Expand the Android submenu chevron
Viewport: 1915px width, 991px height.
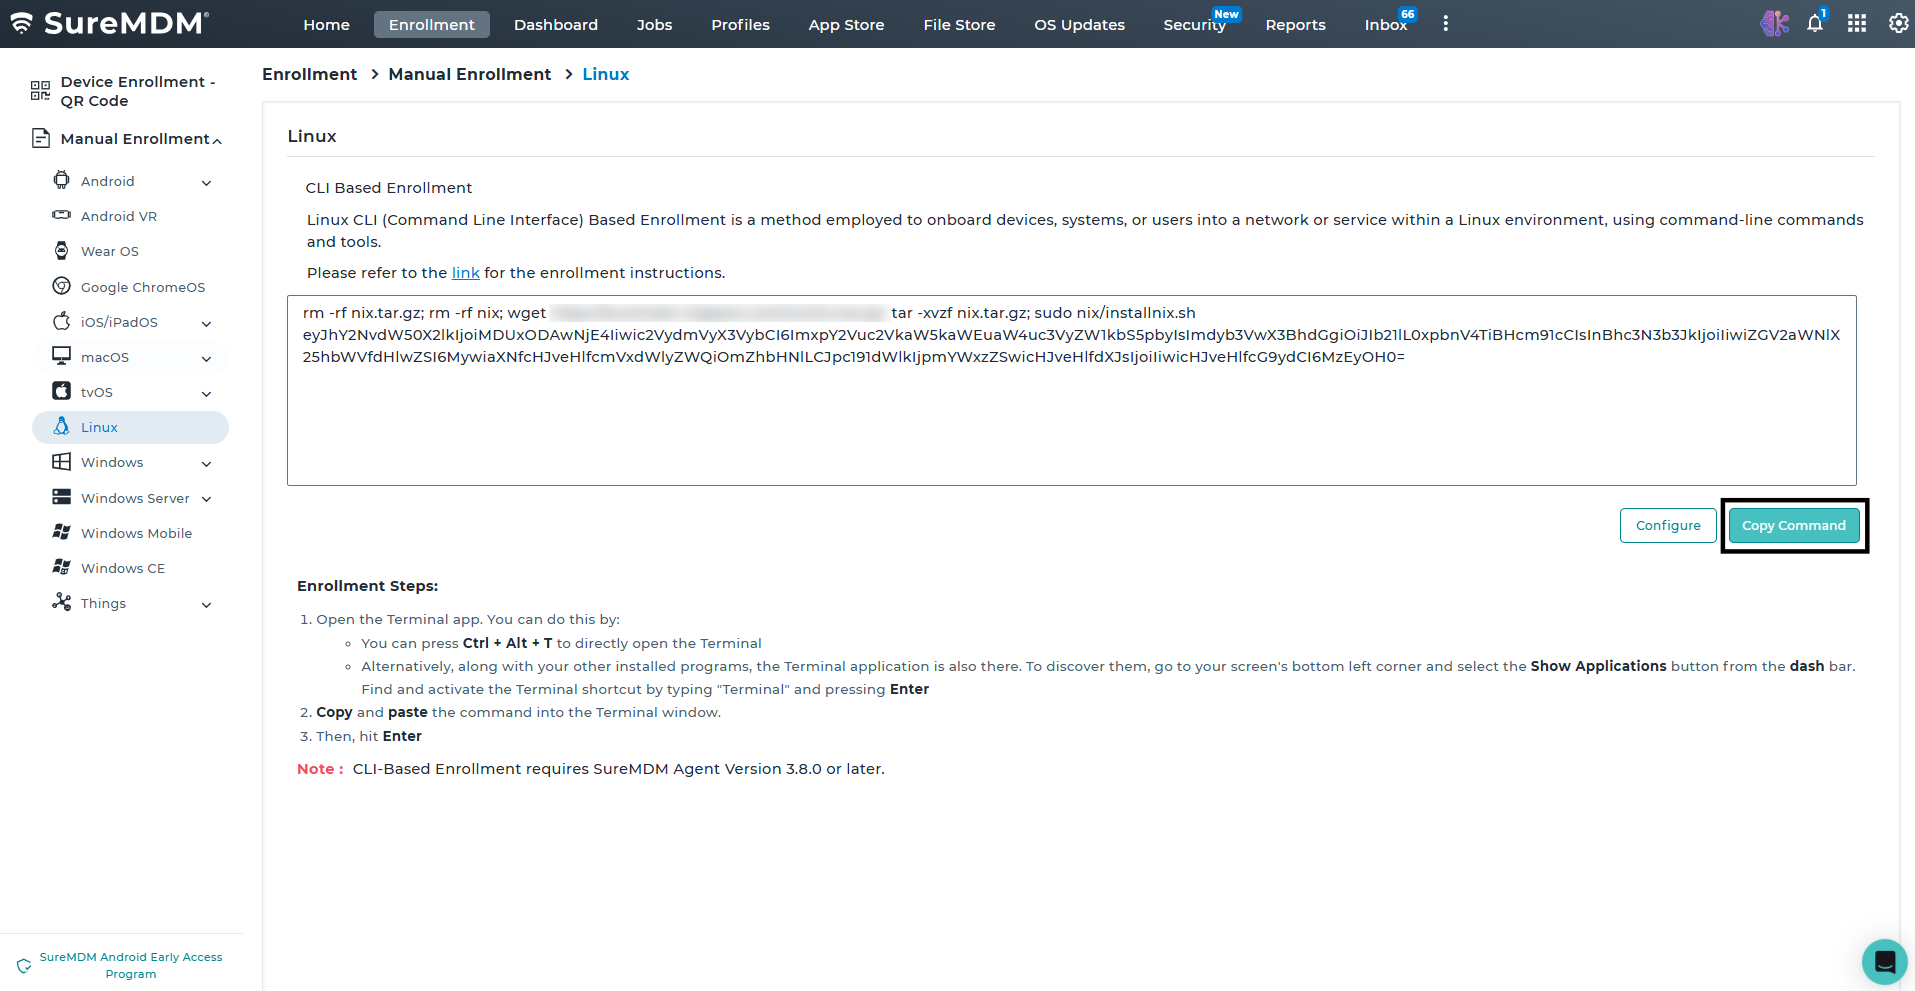[207, 183]
